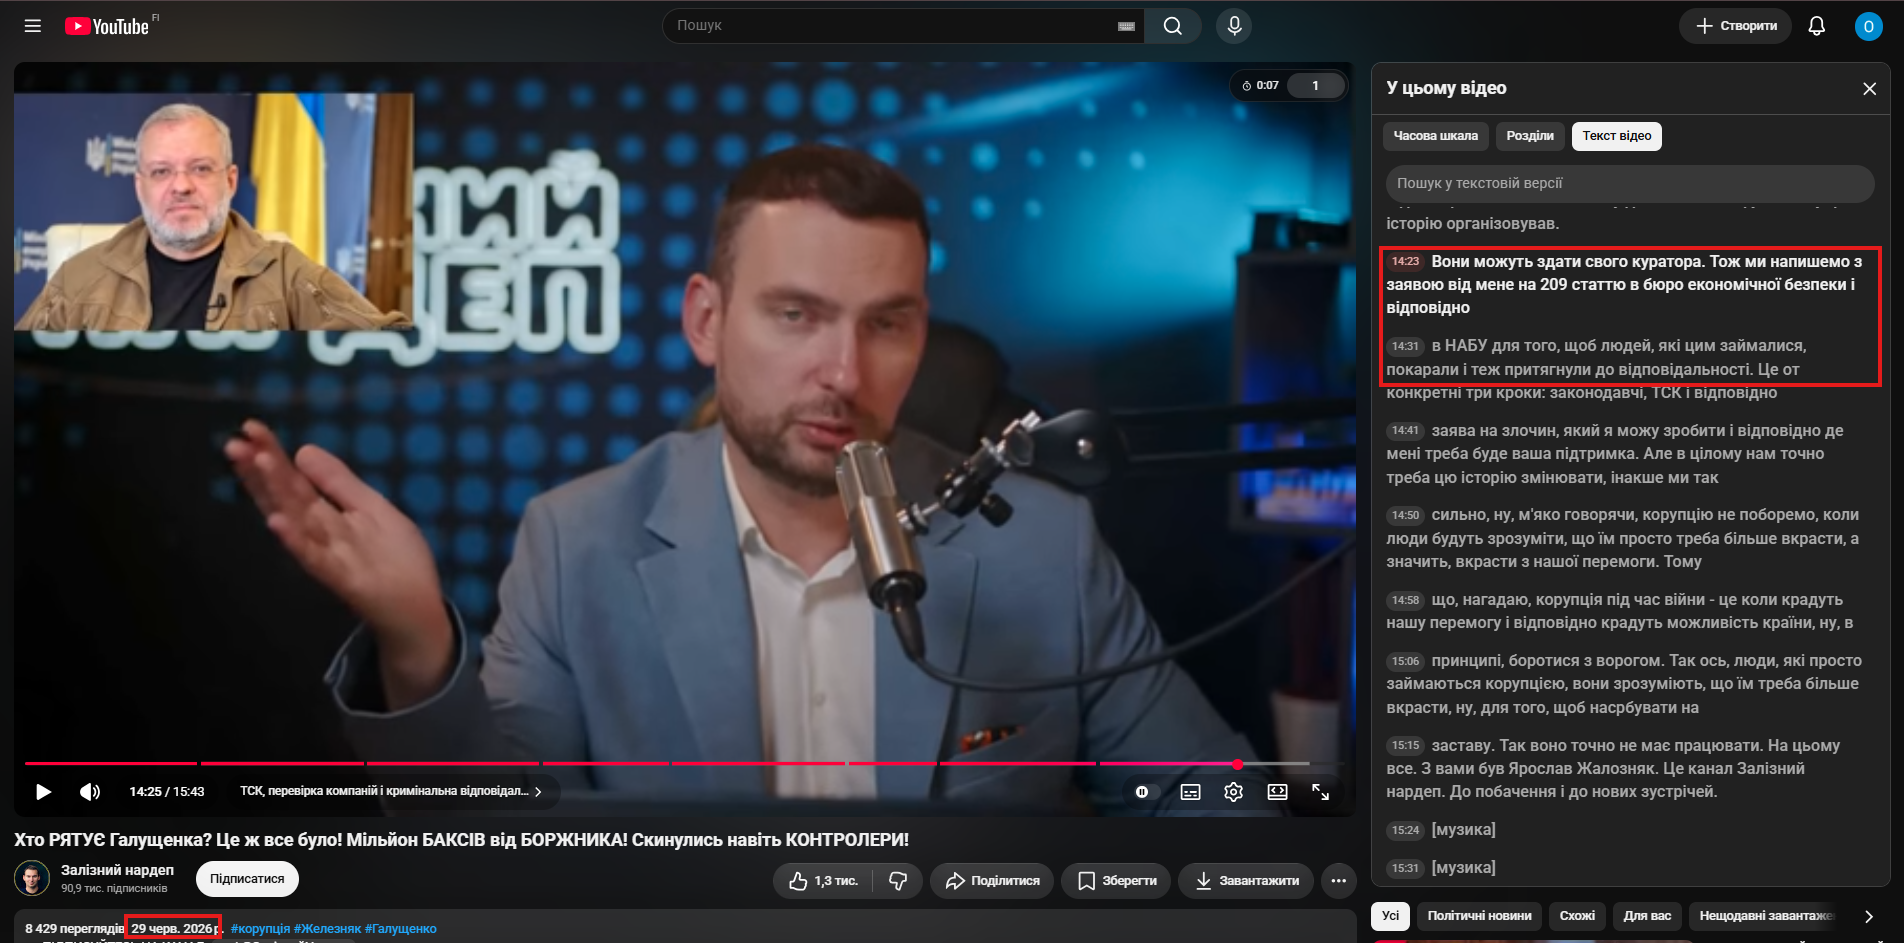Open the hamburger guide menu

pos(33,26)
